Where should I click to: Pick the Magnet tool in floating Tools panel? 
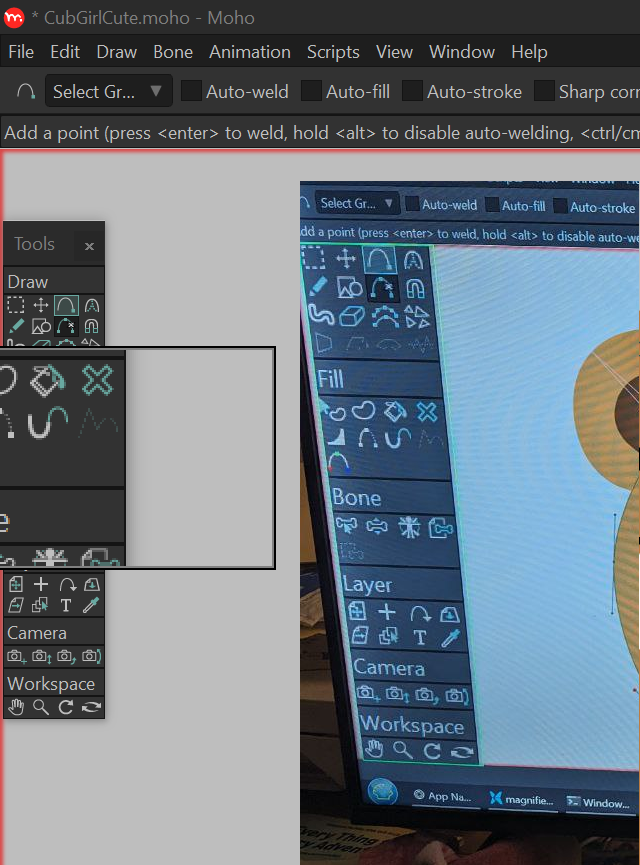[92, 326]
